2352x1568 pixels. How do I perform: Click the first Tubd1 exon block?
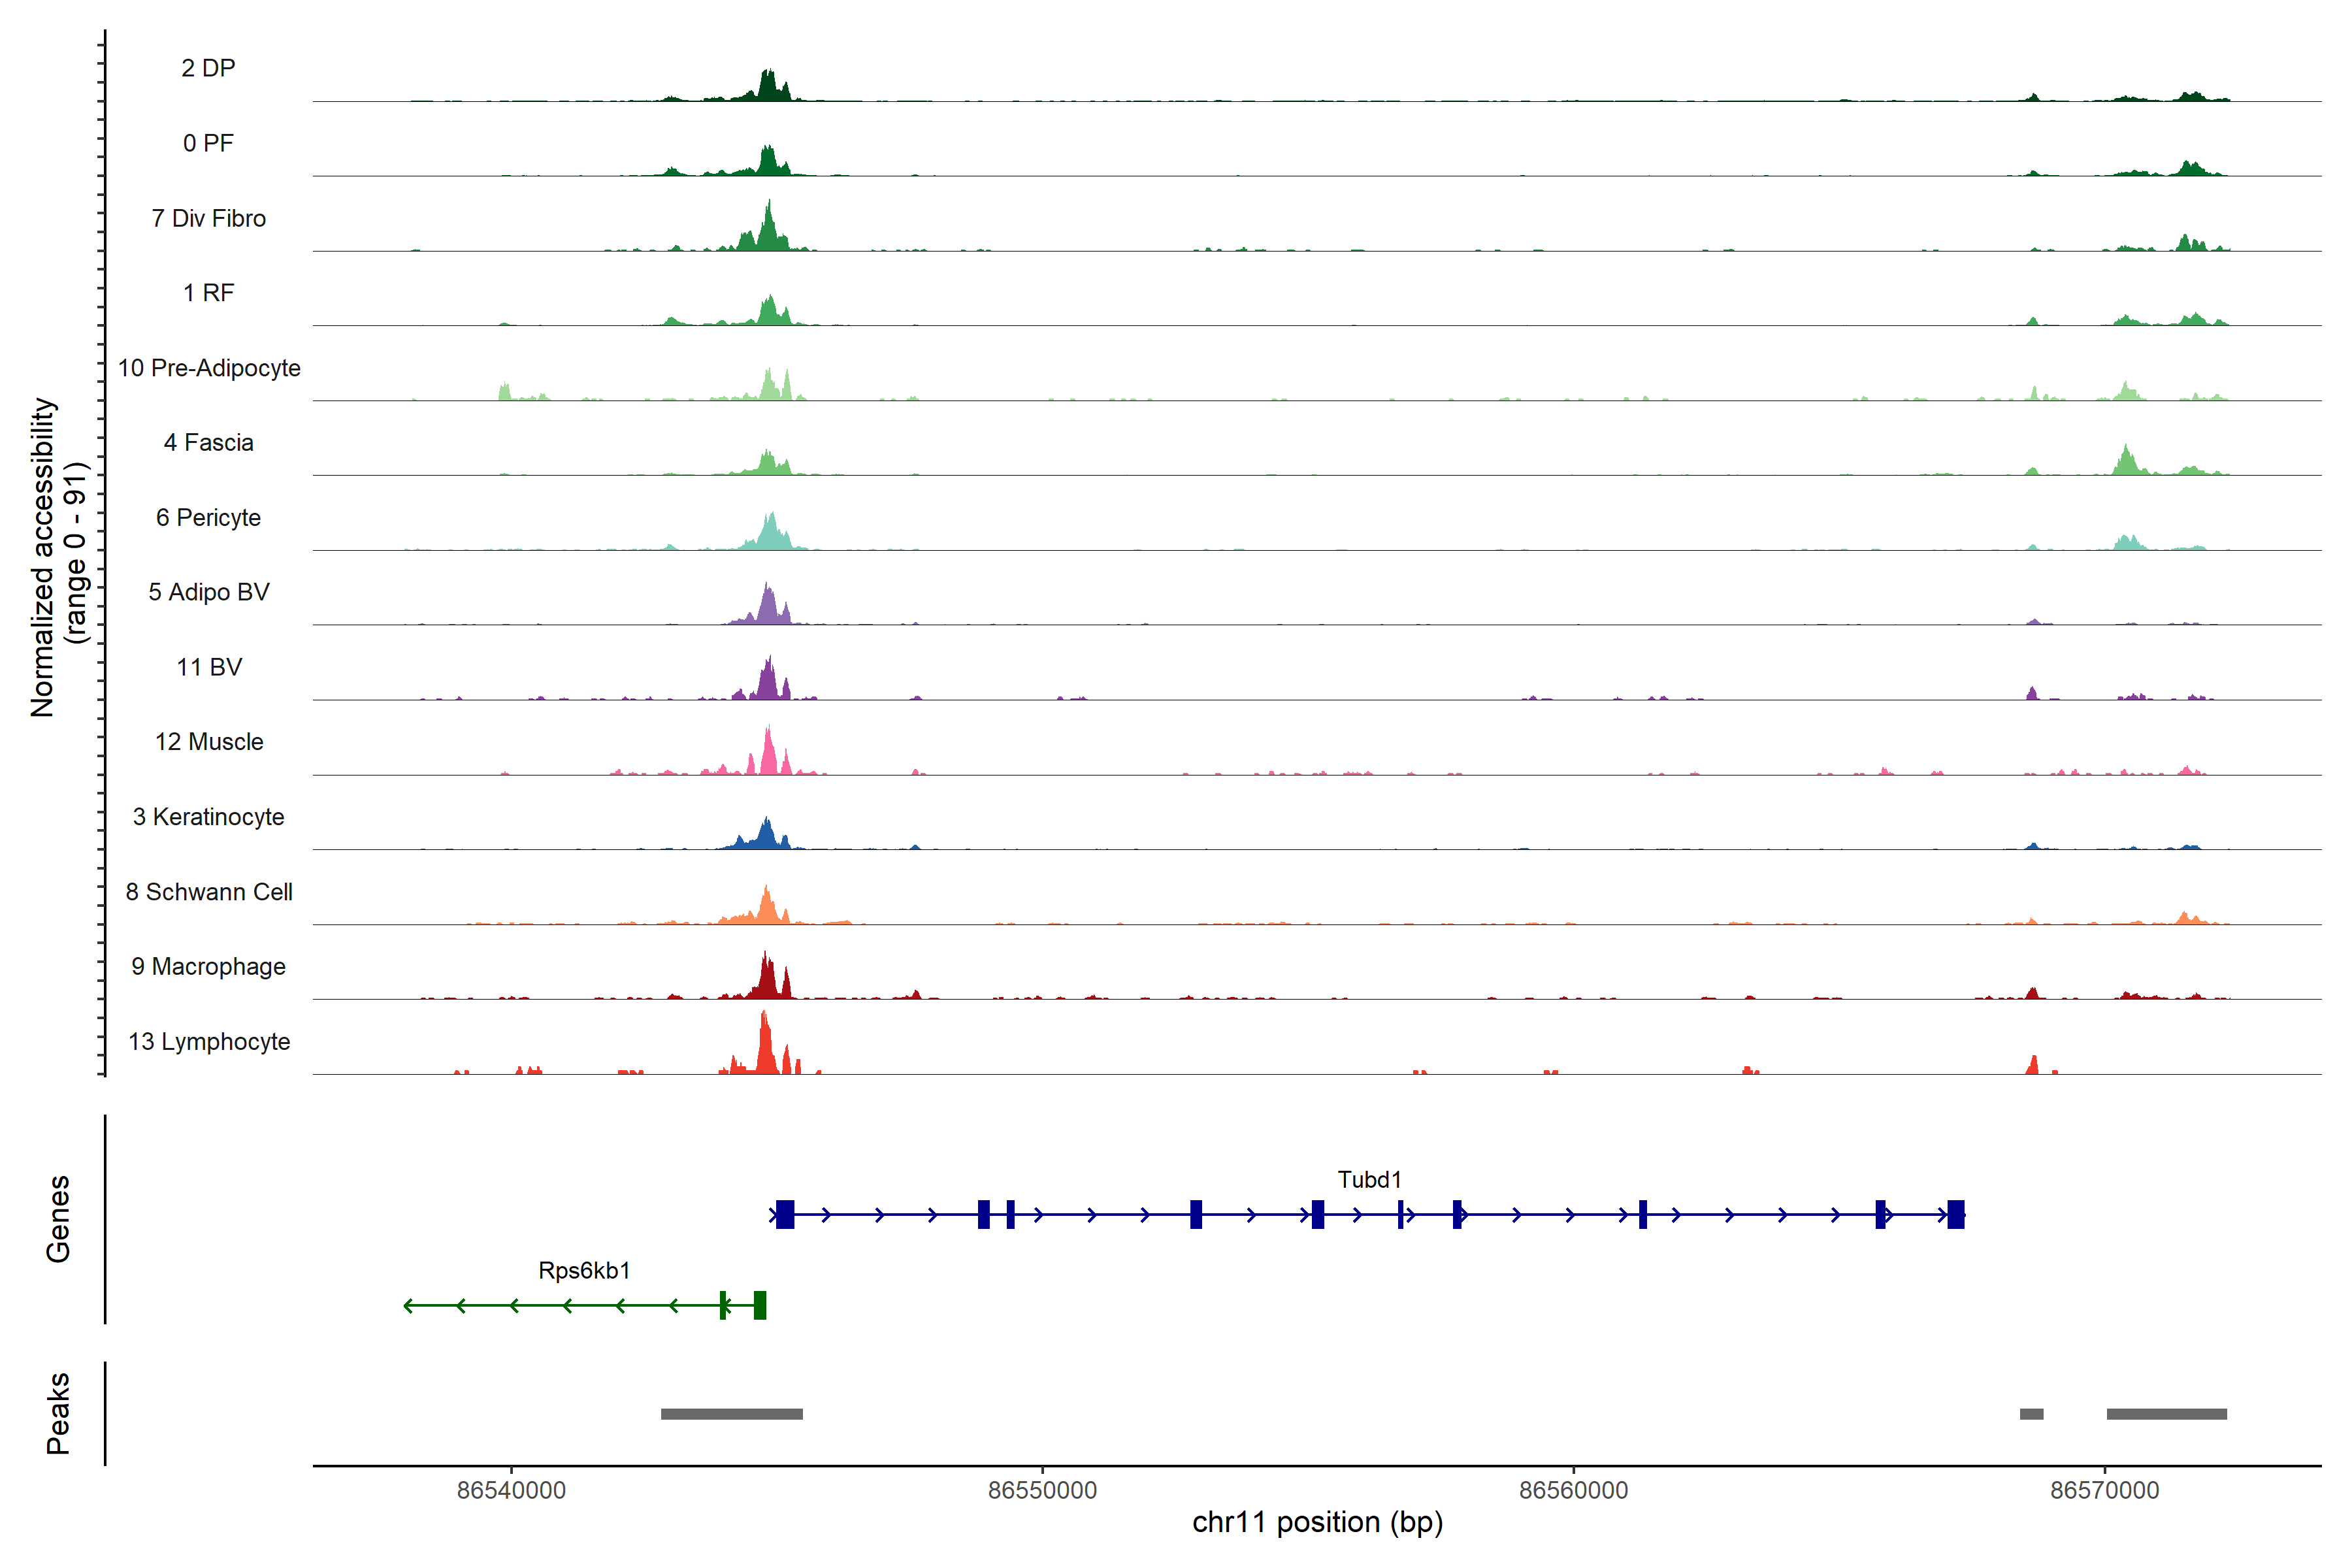tap(785, 1215)
